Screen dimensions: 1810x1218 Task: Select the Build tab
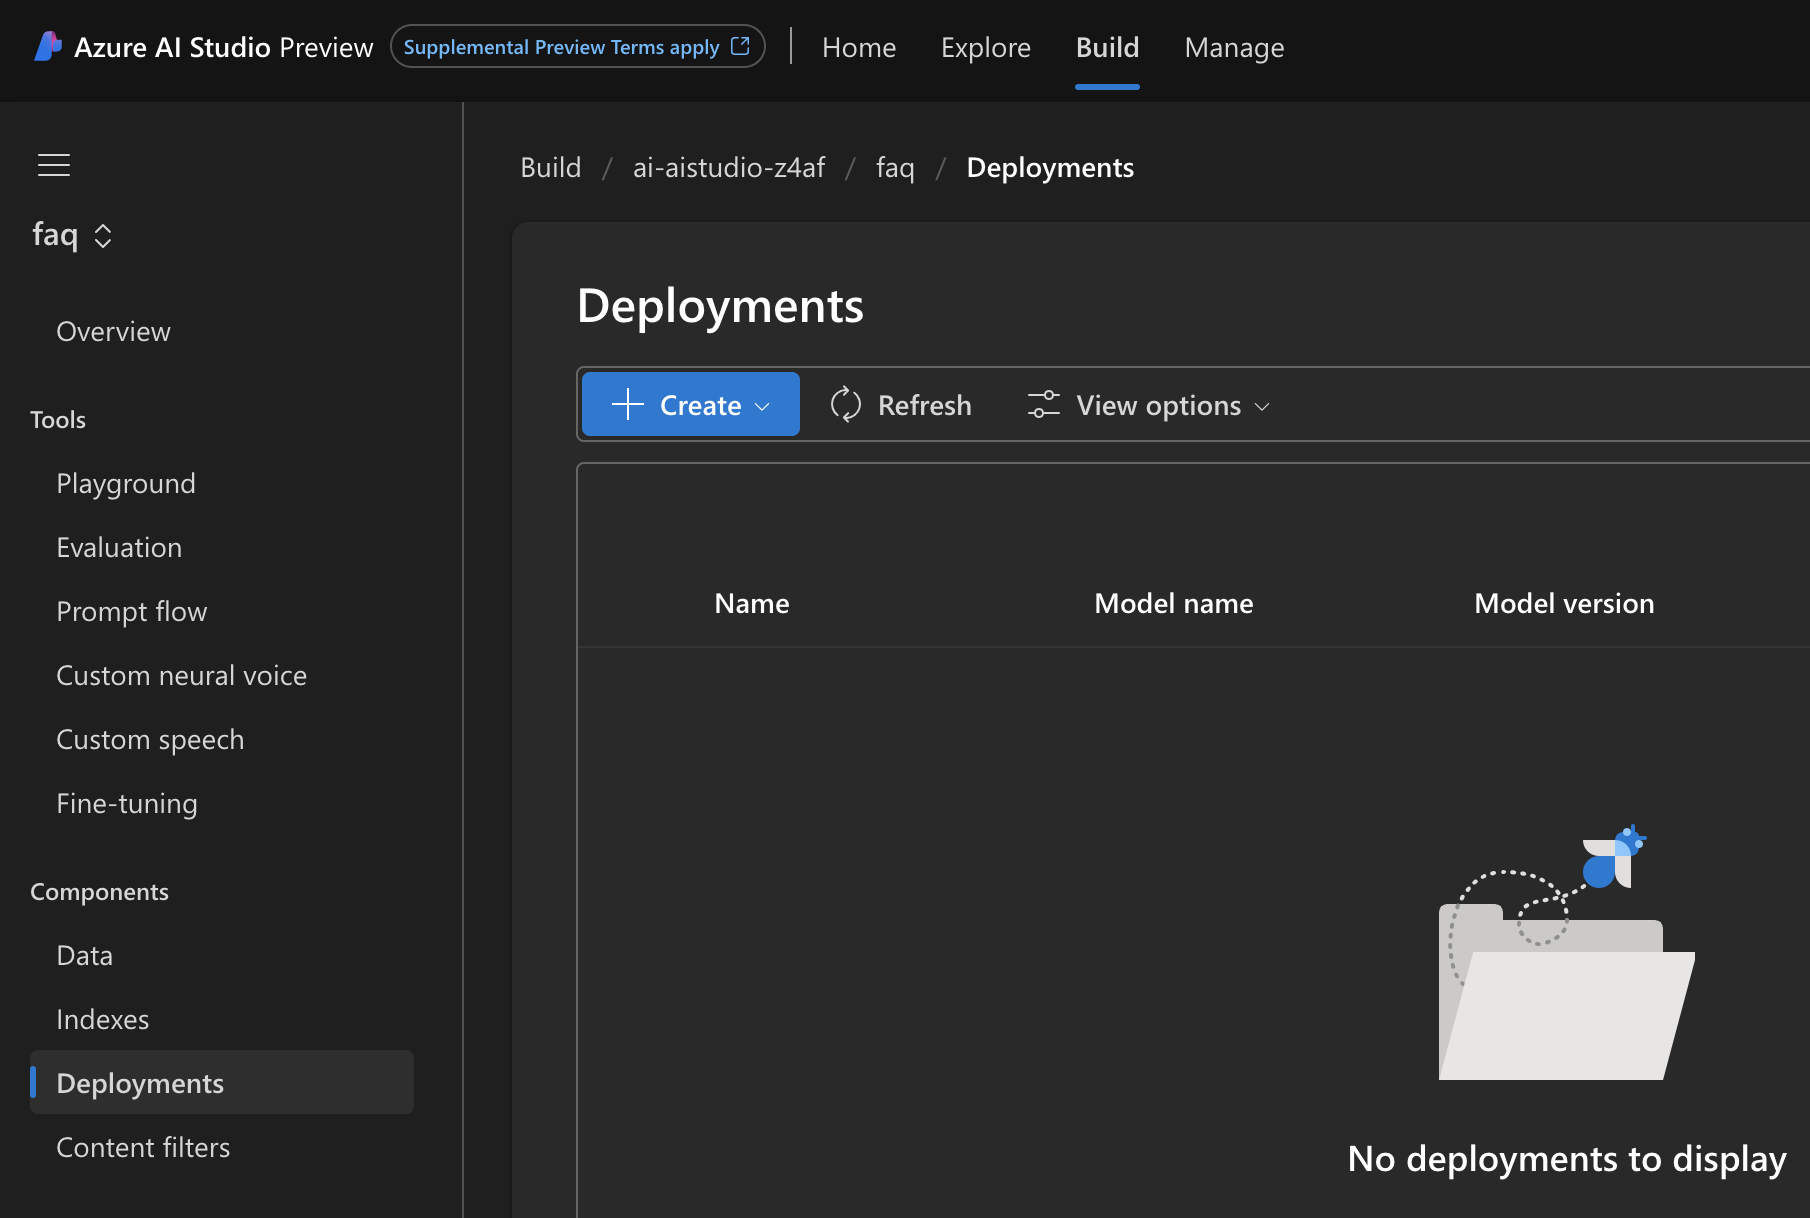(1107, 47)
